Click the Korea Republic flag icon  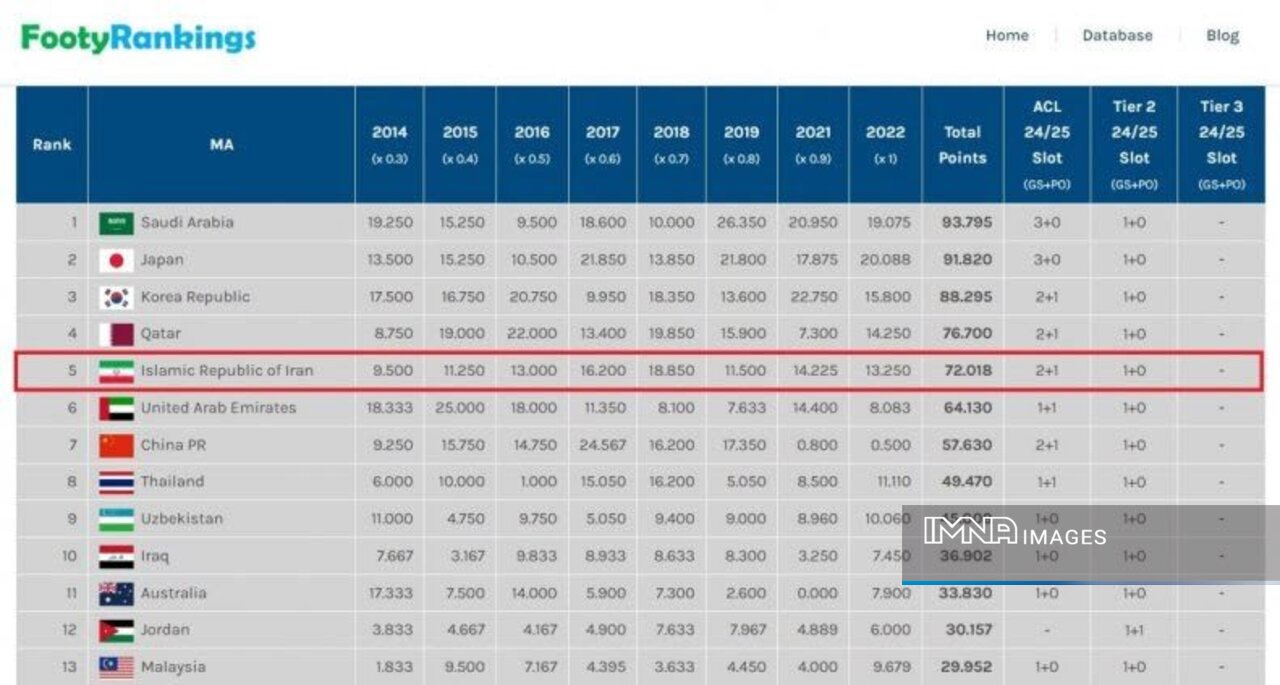116,297
